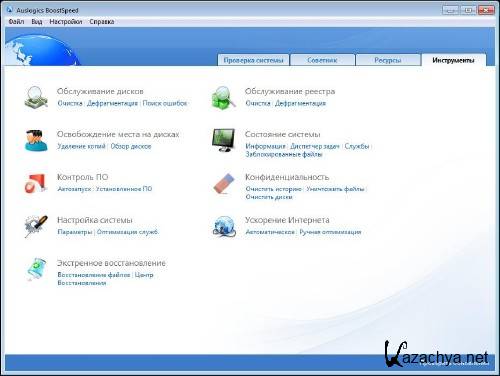
Task: Click the Free Up Disk Space person icon
Action: pos(36,140)
